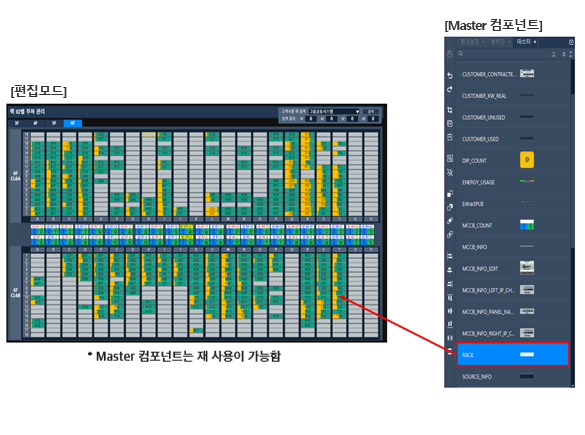Select the RACK master component
This screenshot has height=435, width=585.
[x=512, y=354]
